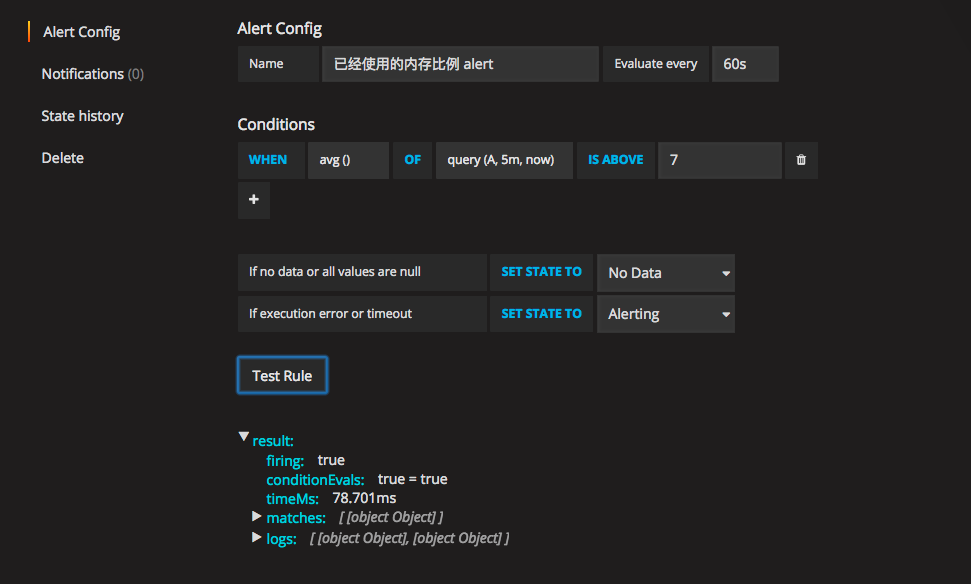Focus the alert Name input field

tap(460, 64)
